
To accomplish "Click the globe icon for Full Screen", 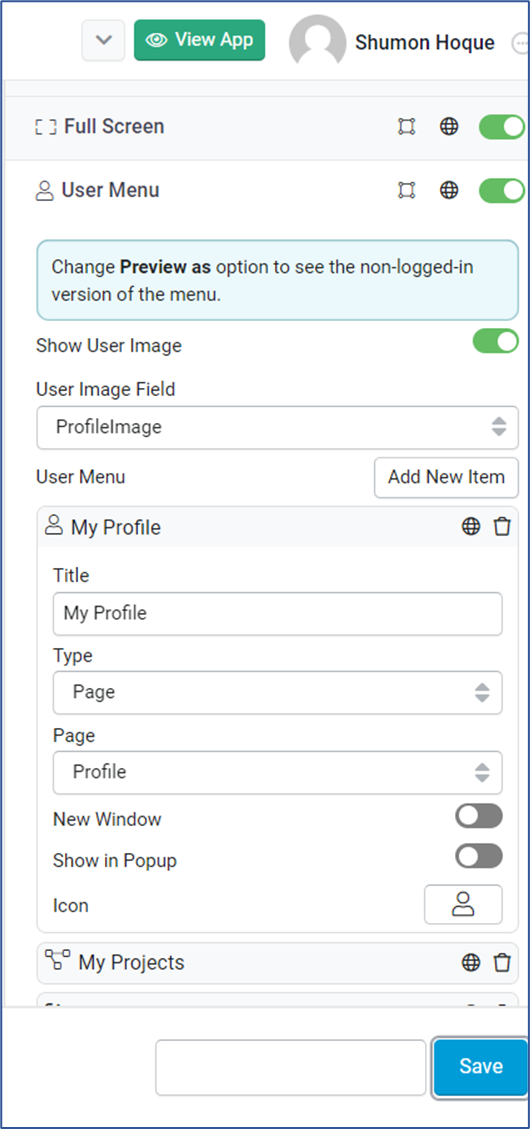I will [x=449, y=127].
